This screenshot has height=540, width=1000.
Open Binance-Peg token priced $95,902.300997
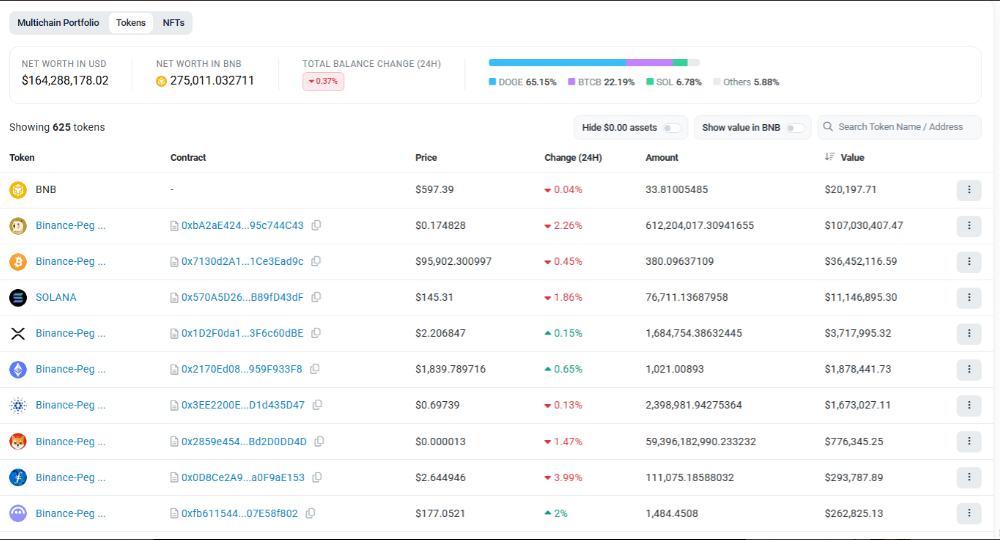tap(71, 261)
